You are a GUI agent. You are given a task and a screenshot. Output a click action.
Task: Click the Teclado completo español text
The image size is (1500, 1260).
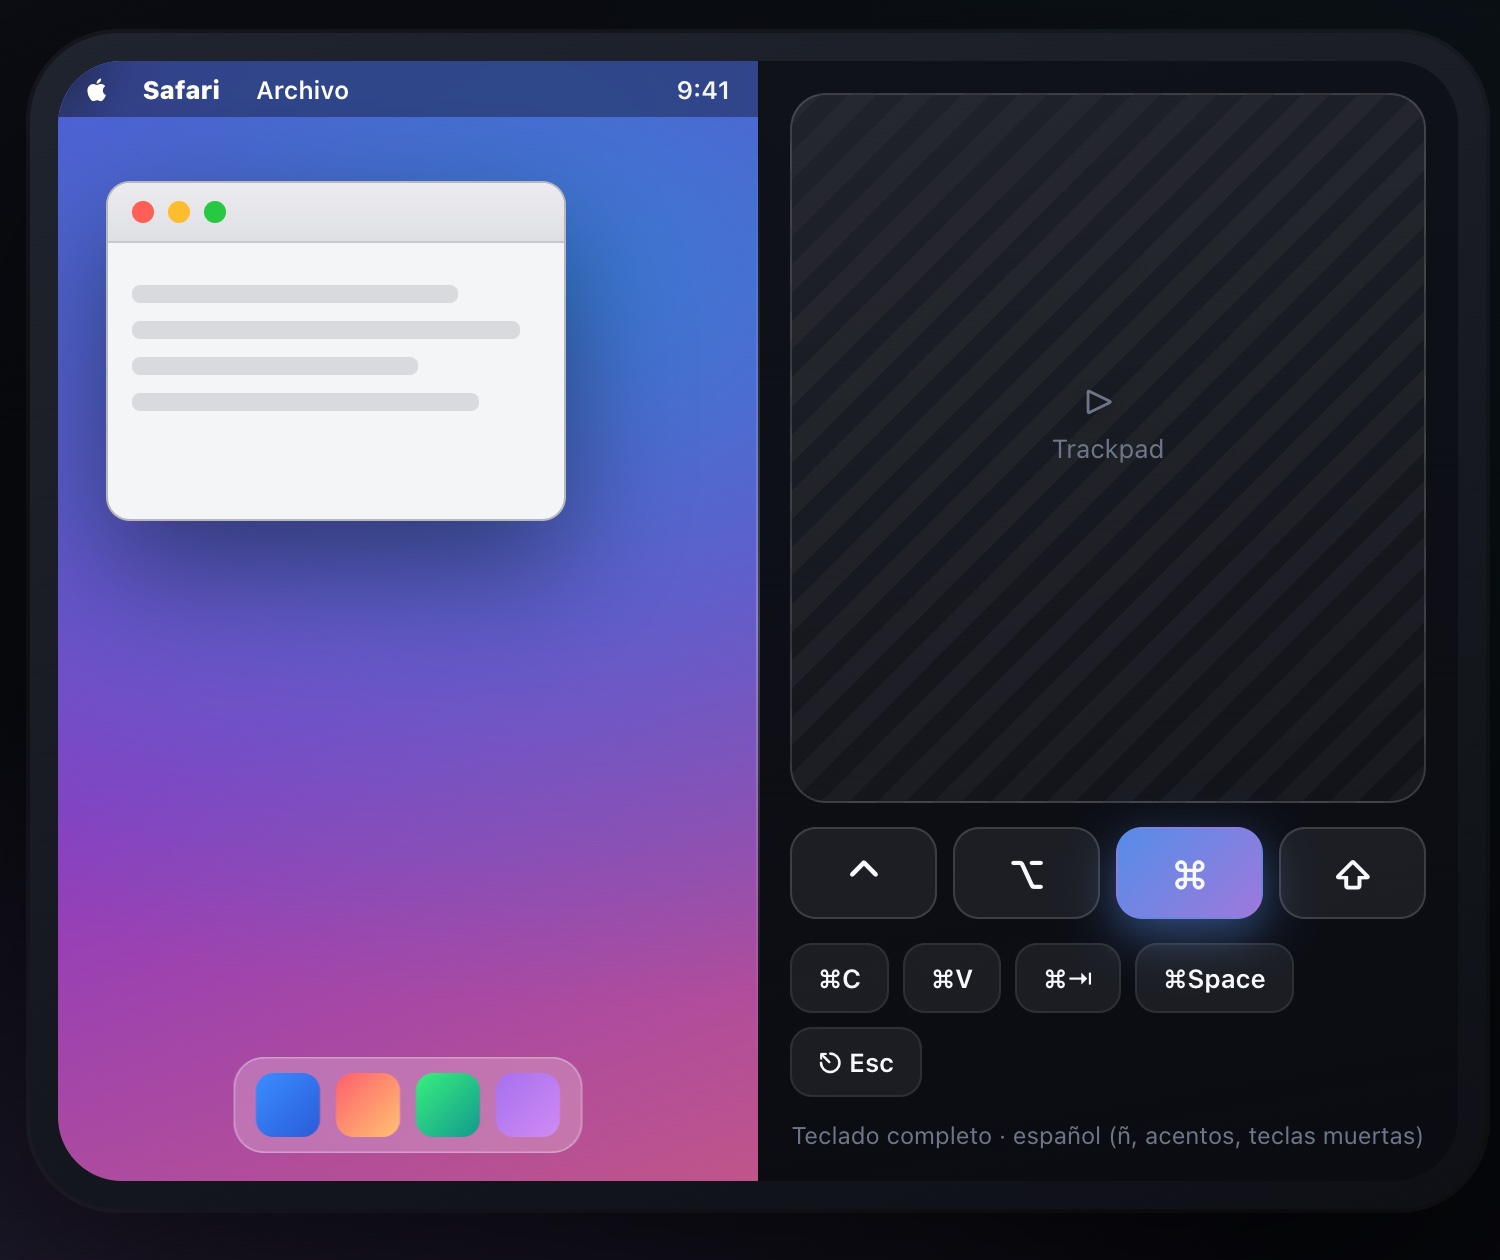point(1107,1136)
